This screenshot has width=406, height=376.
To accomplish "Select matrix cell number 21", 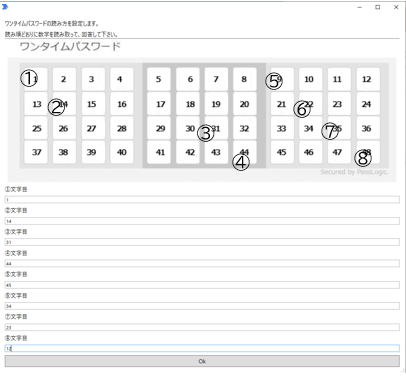I will [x=282, y=104].
